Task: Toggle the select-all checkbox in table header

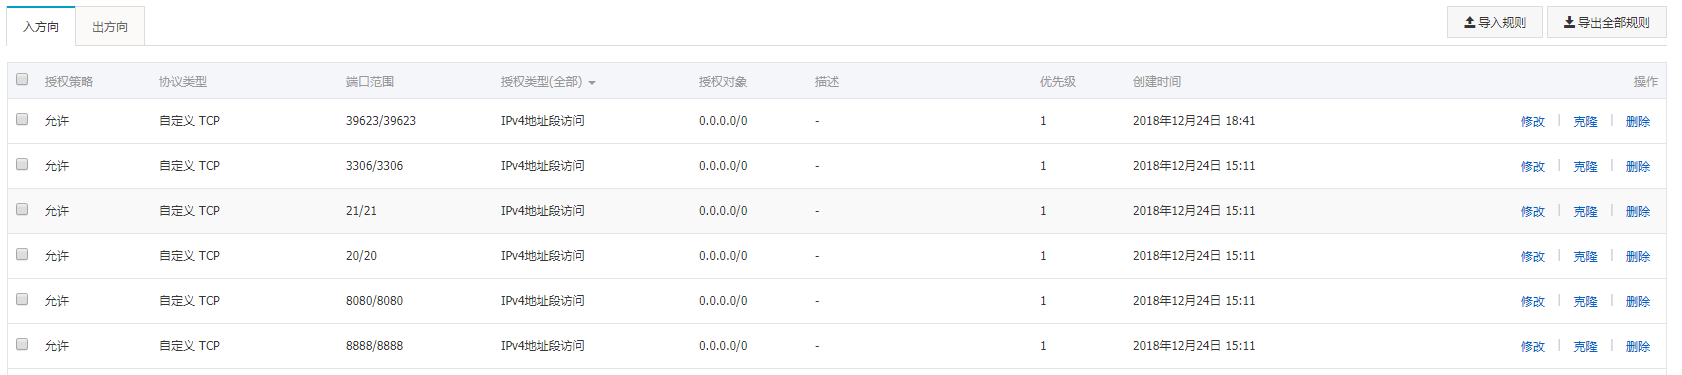Action: click(x=22, y=79)
